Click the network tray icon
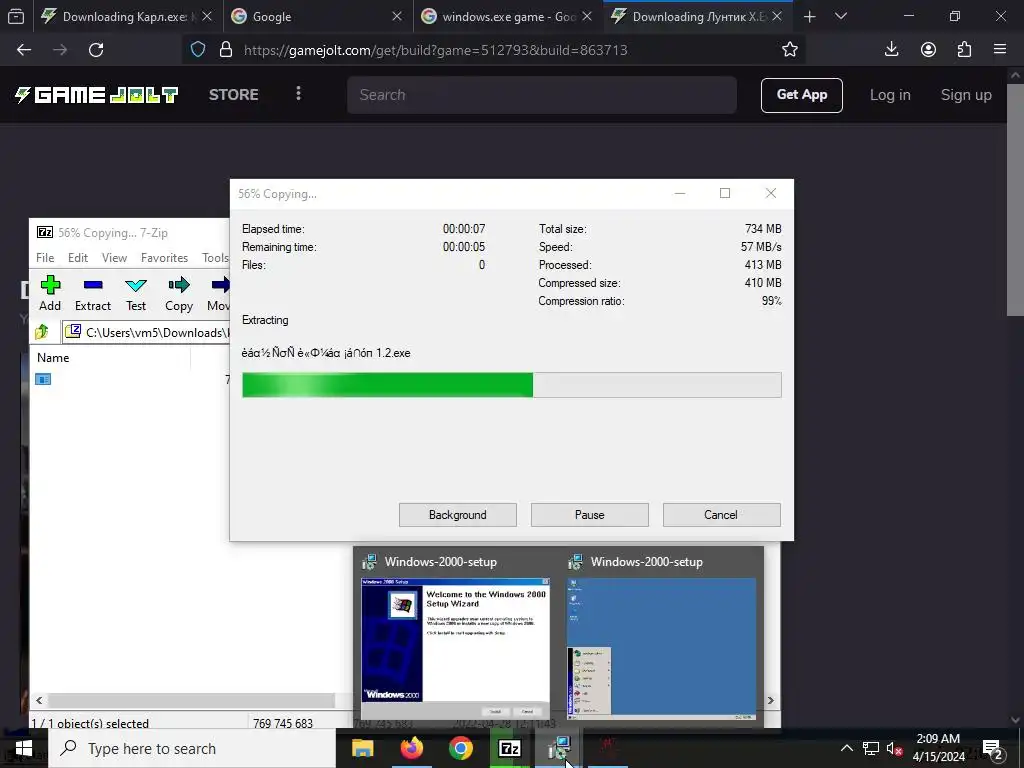The height and width of the screenshot is (768, 1024). click(871, 748)
